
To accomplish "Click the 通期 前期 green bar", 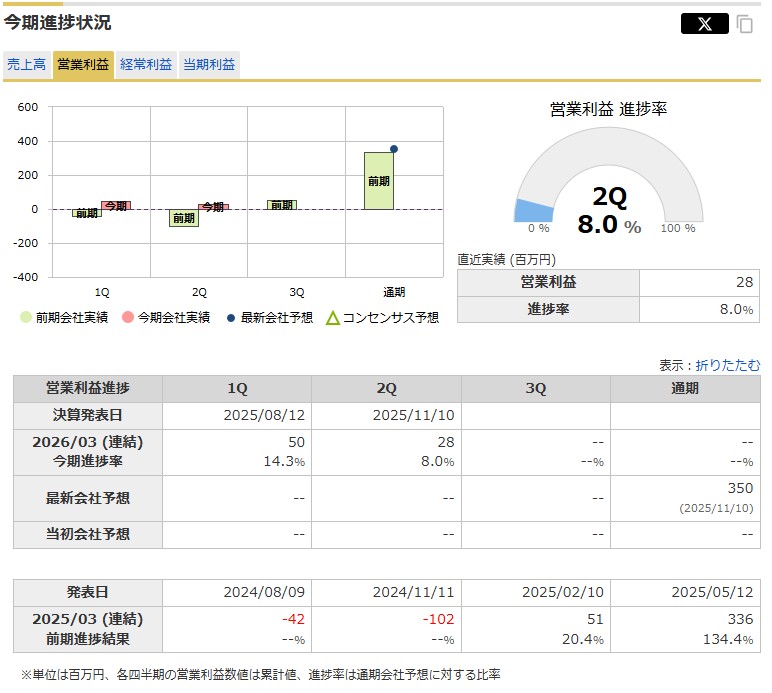I will coord(378,181).
